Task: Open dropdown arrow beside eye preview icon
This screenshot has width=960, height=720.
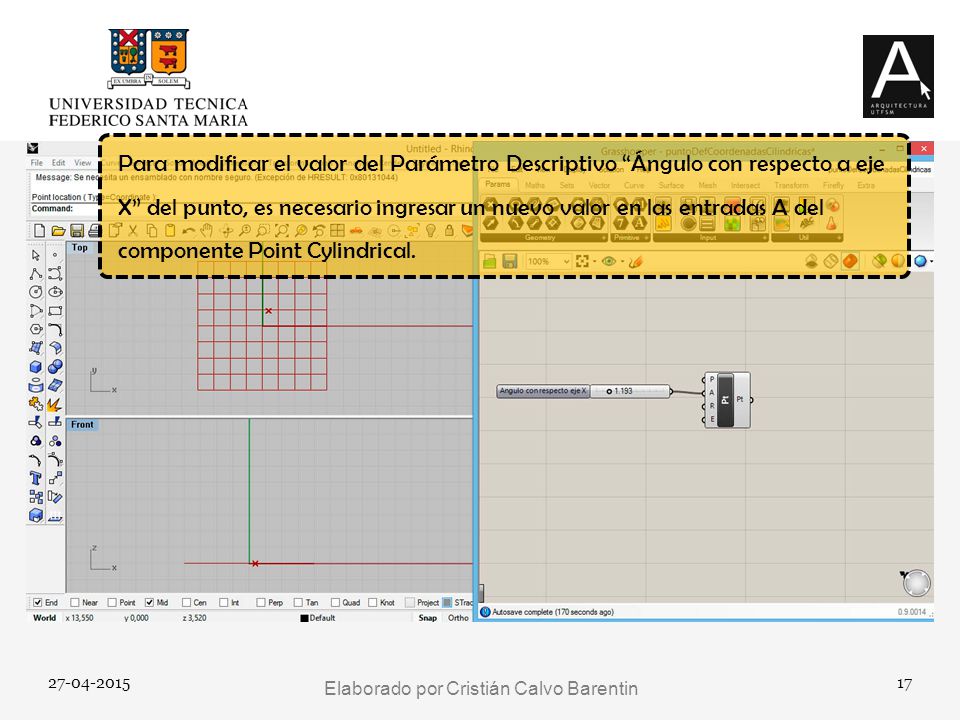Action: (x=622, y=262)
